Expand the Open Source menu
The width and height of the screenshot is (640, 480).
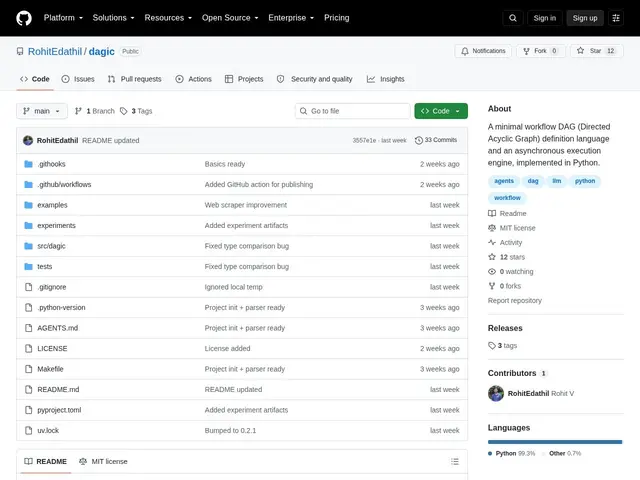click(230, 18)
